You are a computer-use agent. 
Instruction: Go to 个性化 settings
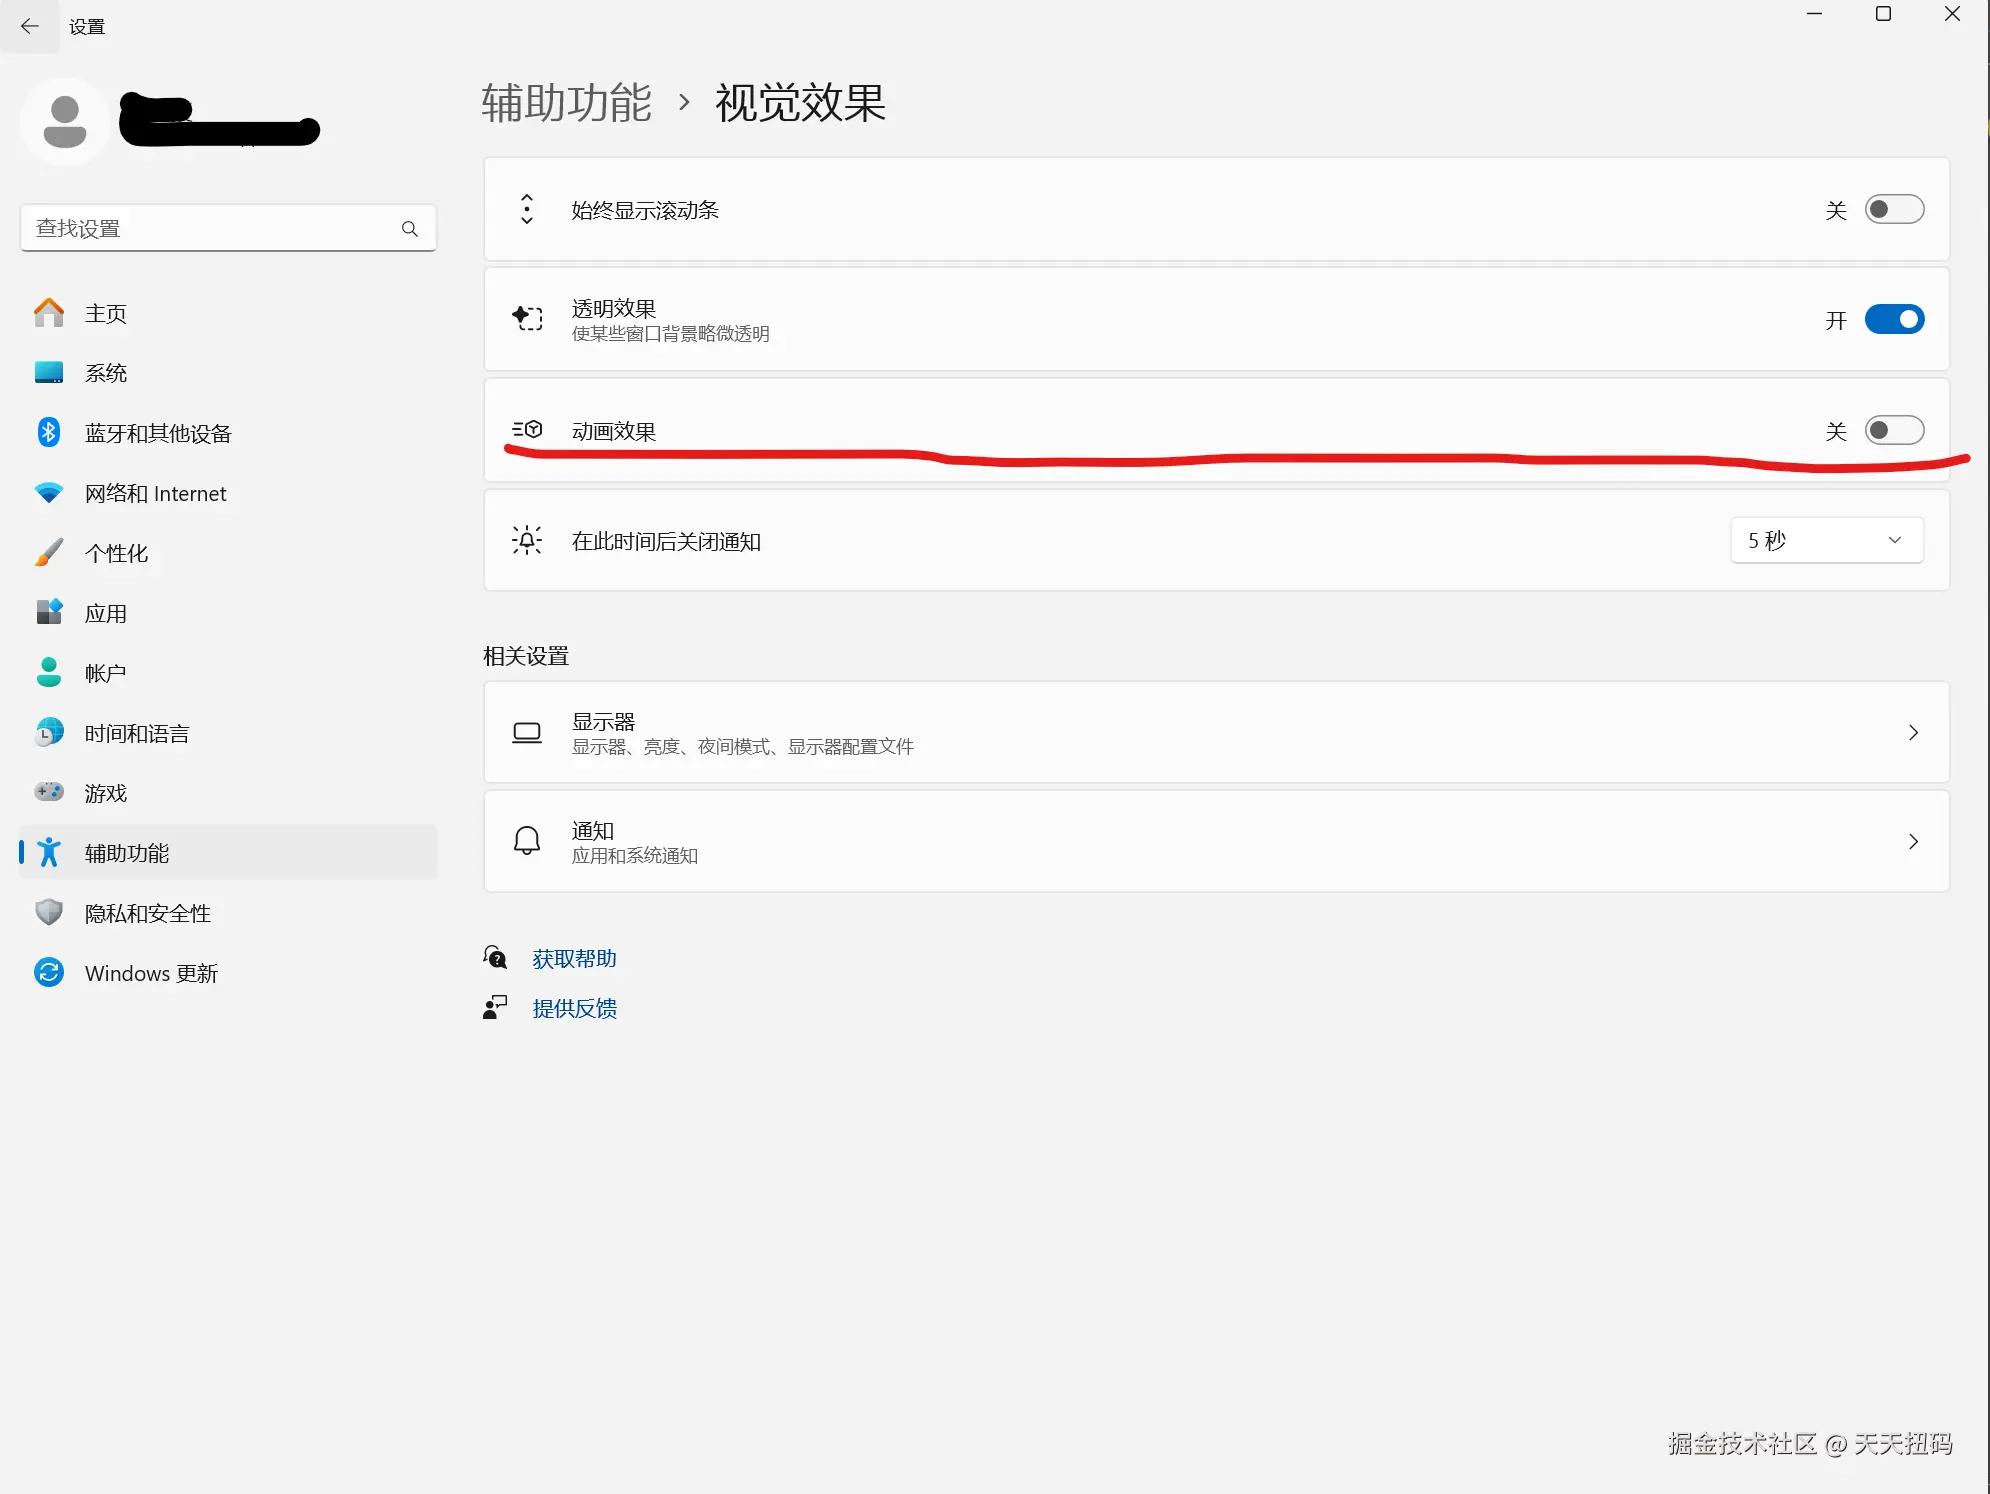[117, 553]
